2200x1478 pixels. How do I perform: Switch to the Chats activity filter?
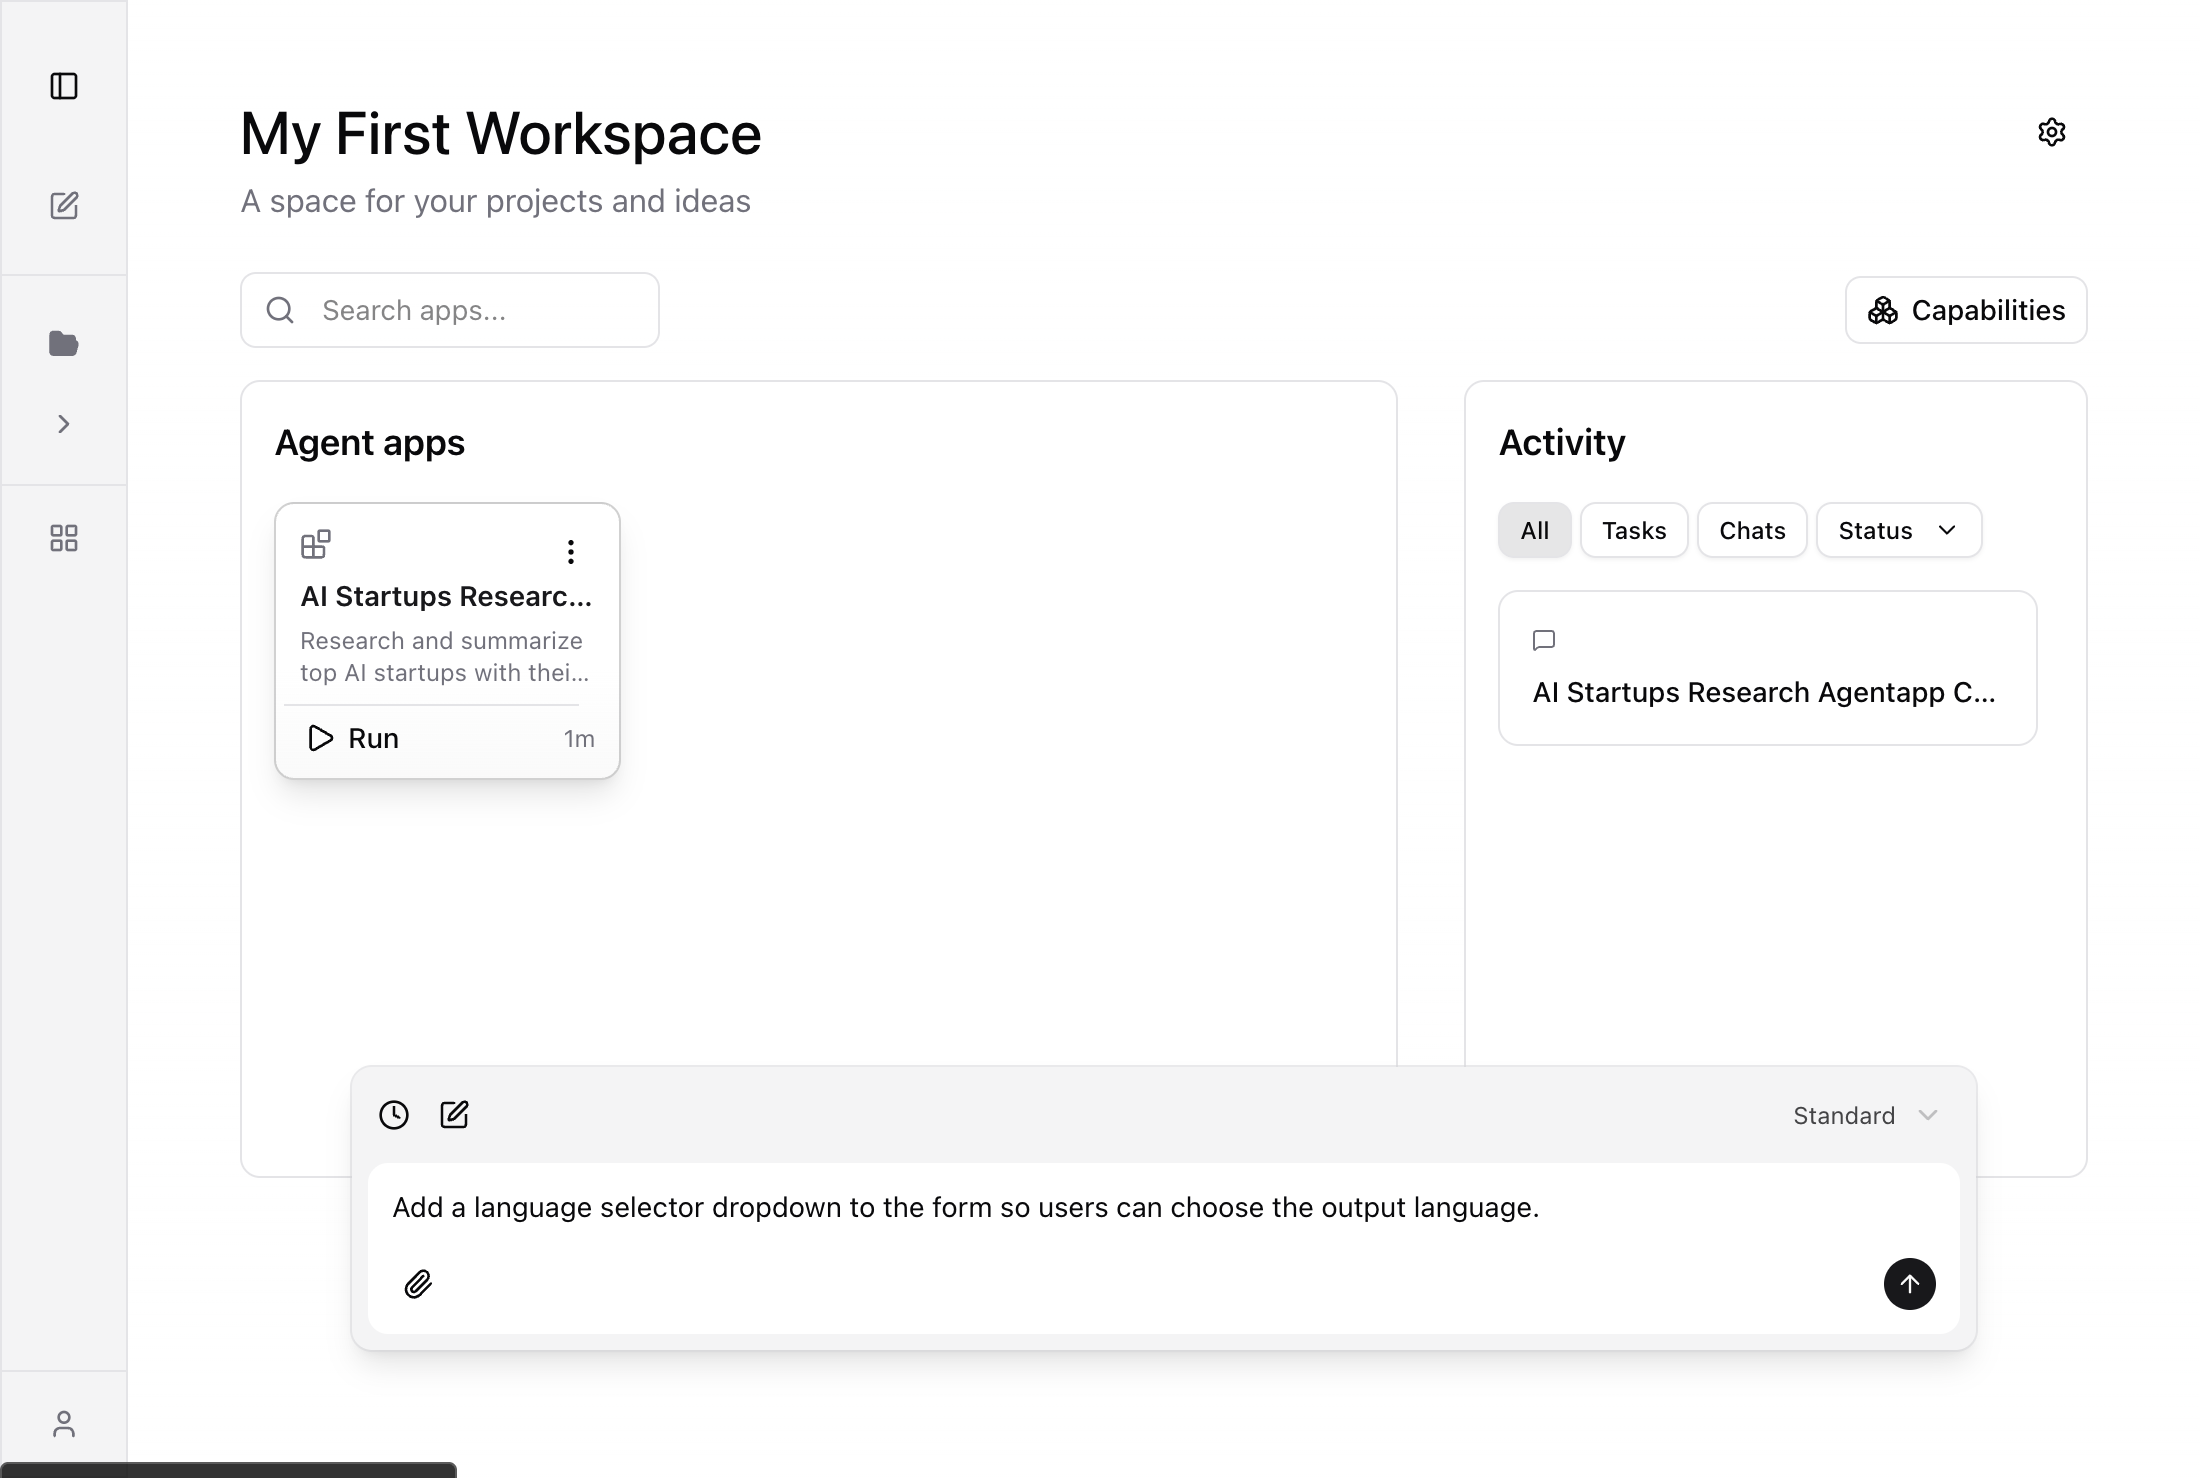click(1751, 530)
